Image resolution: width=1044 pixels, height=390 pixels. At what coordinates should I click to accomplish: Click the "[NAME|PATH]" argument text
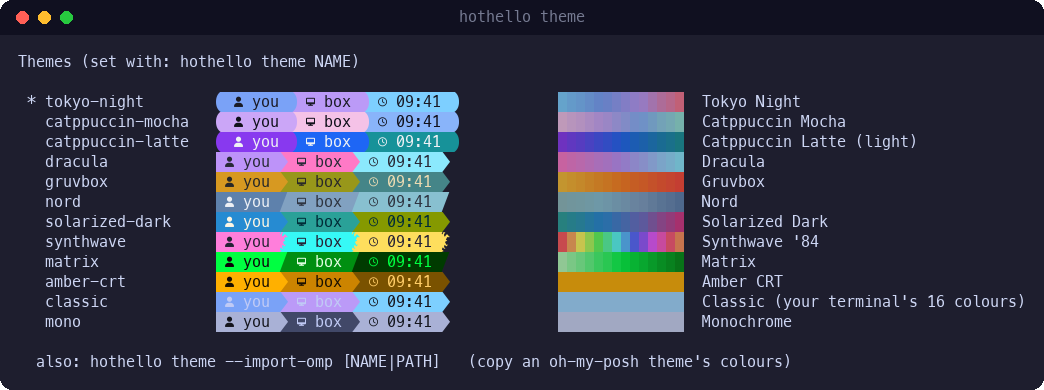tap(392, 361)
